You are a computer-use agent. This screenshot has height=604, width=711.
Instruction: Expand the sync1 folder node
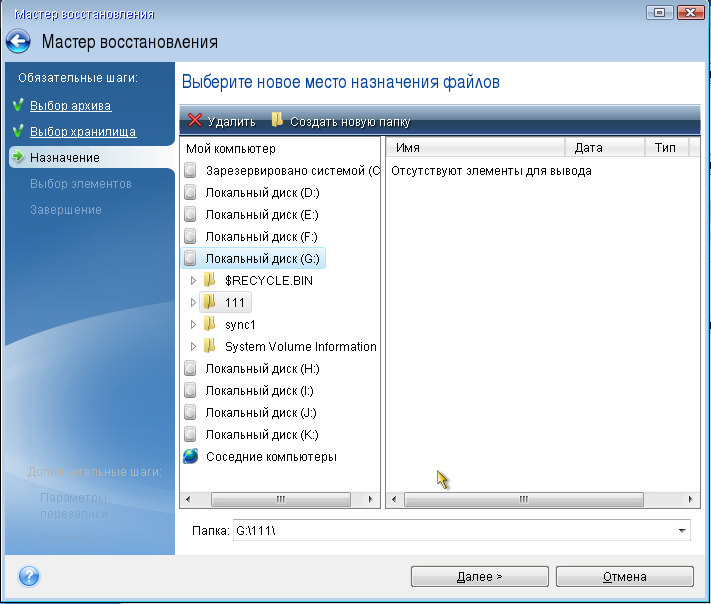[x=193, y=324]
